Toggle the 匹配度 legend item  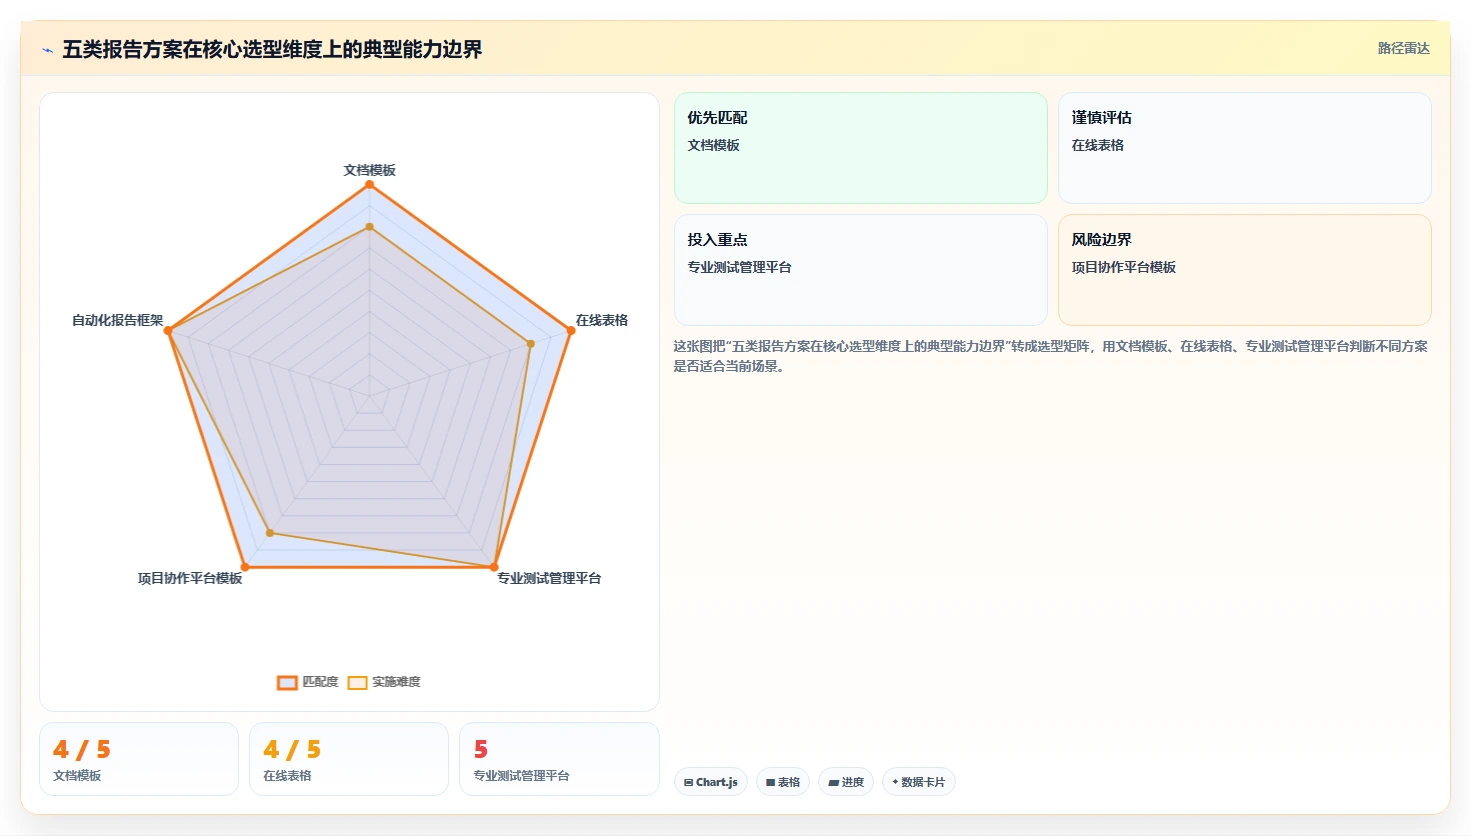pyautogui.click(x=308, y=682)
